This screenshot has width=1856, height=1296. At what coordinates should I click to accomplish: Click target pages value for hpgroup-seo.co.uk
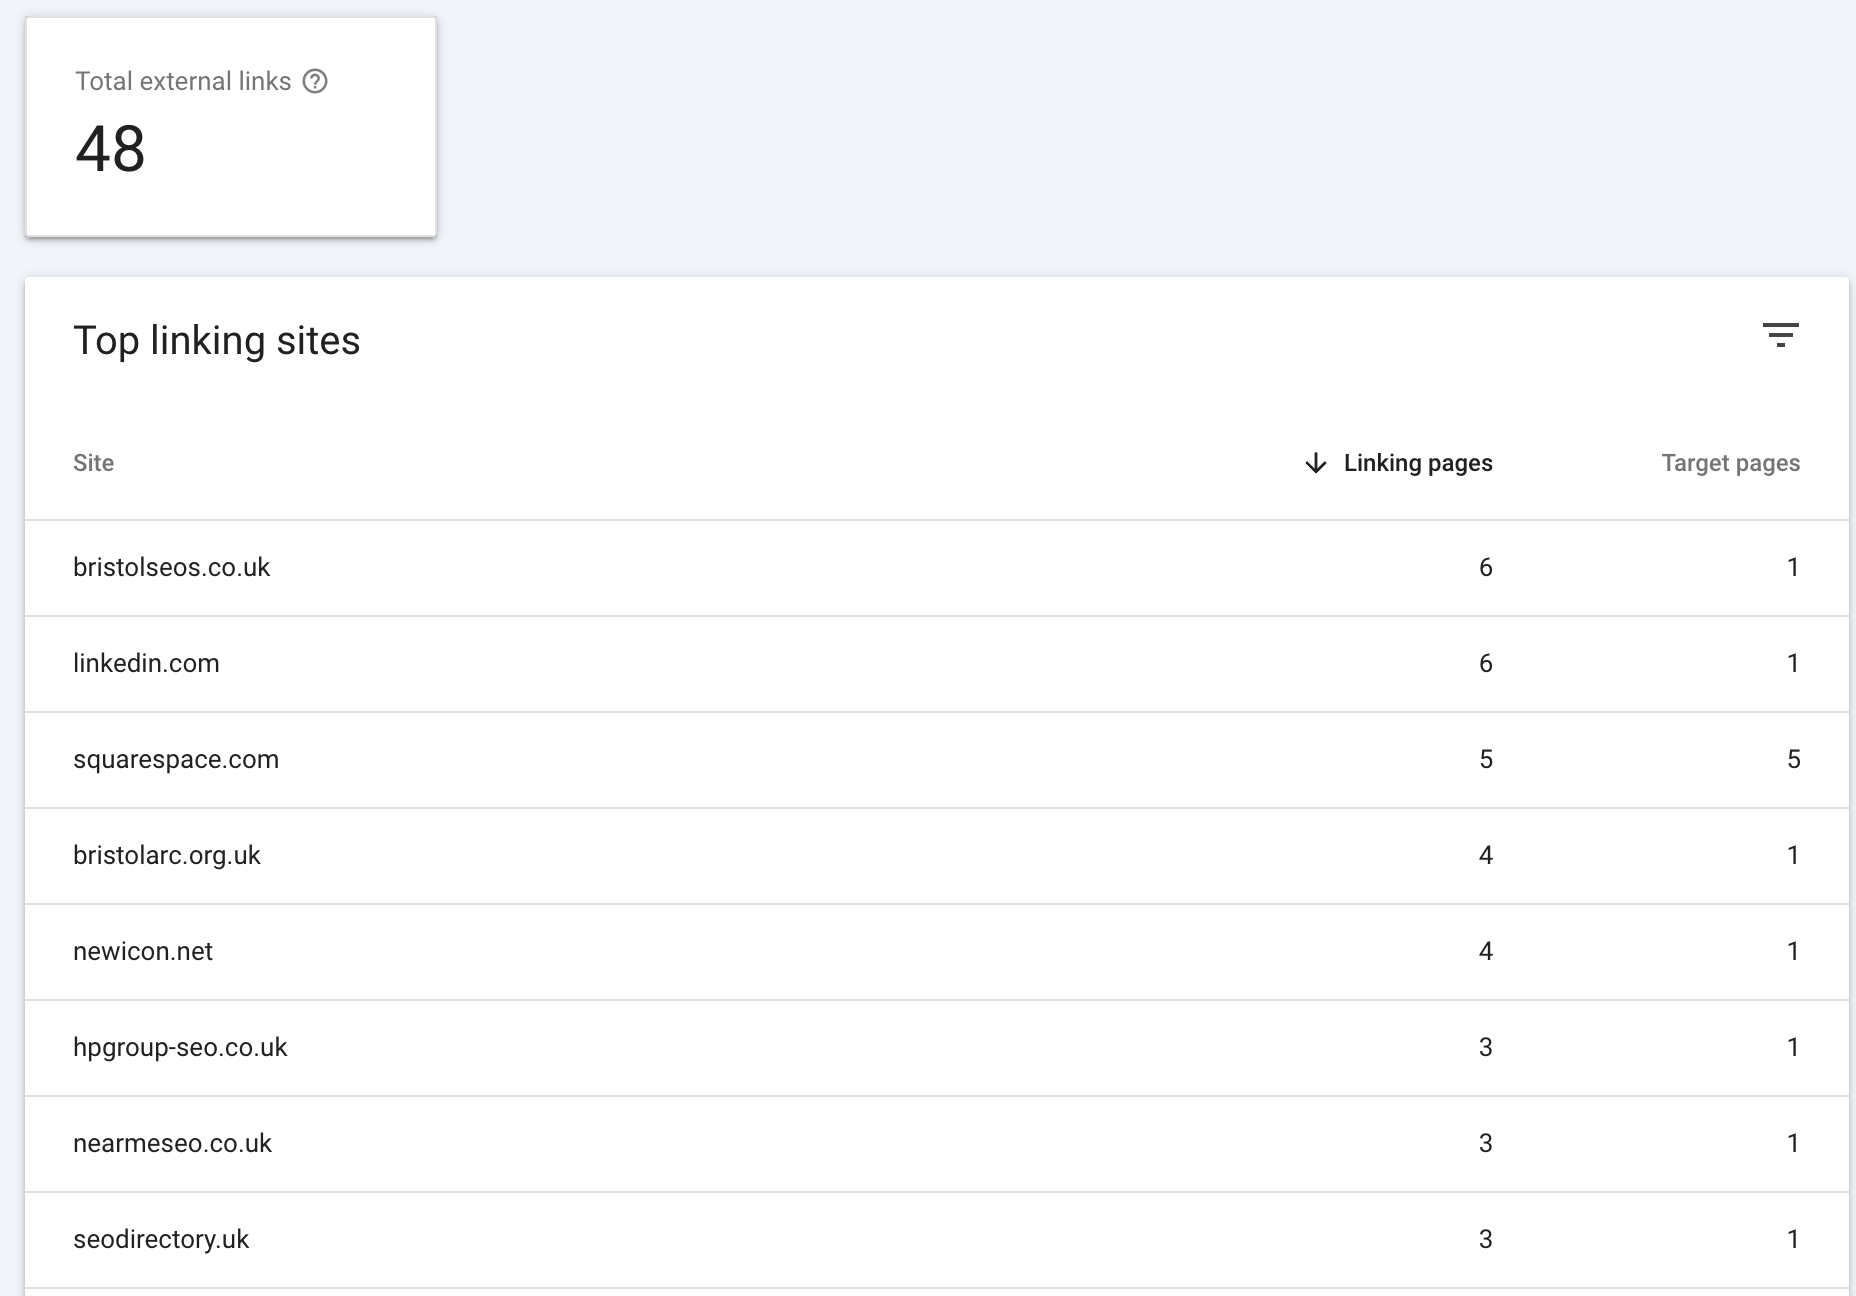[1793, 1048]
